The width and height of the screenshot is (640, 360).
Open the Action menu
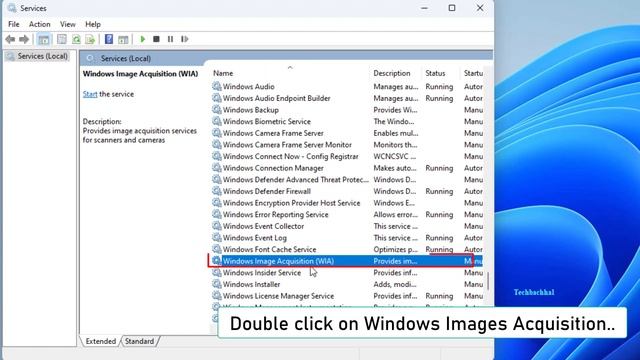click(40, 24)
